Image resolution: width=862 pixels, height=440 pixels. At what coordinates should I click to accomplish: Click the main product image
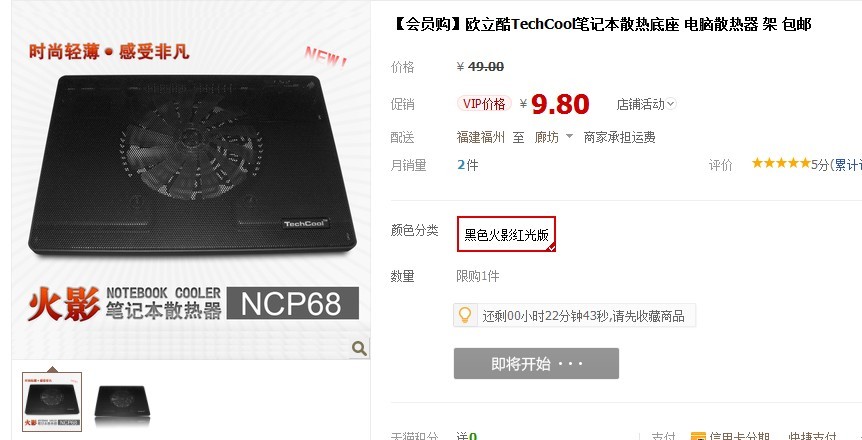tap(191, 180)
